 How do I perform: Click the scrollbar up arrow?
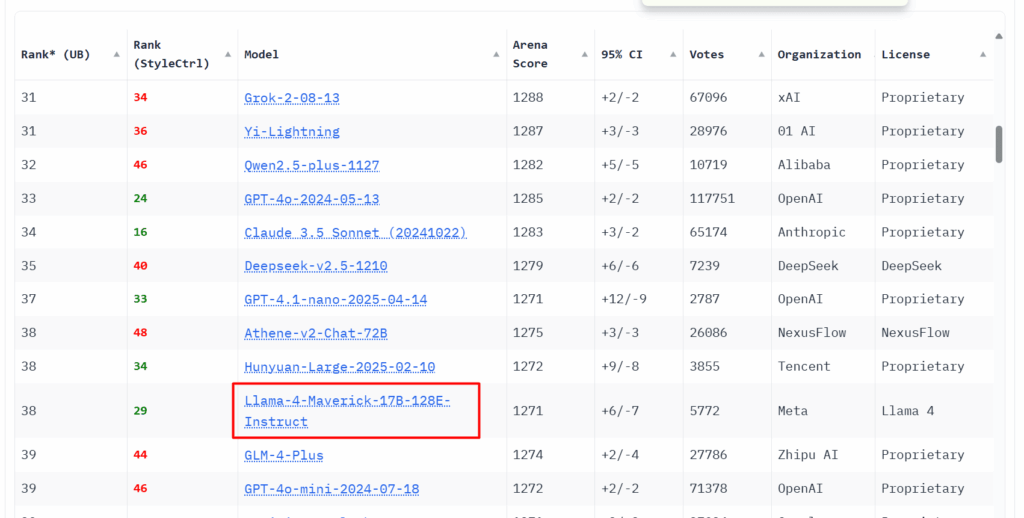click(x=999, y=37)
